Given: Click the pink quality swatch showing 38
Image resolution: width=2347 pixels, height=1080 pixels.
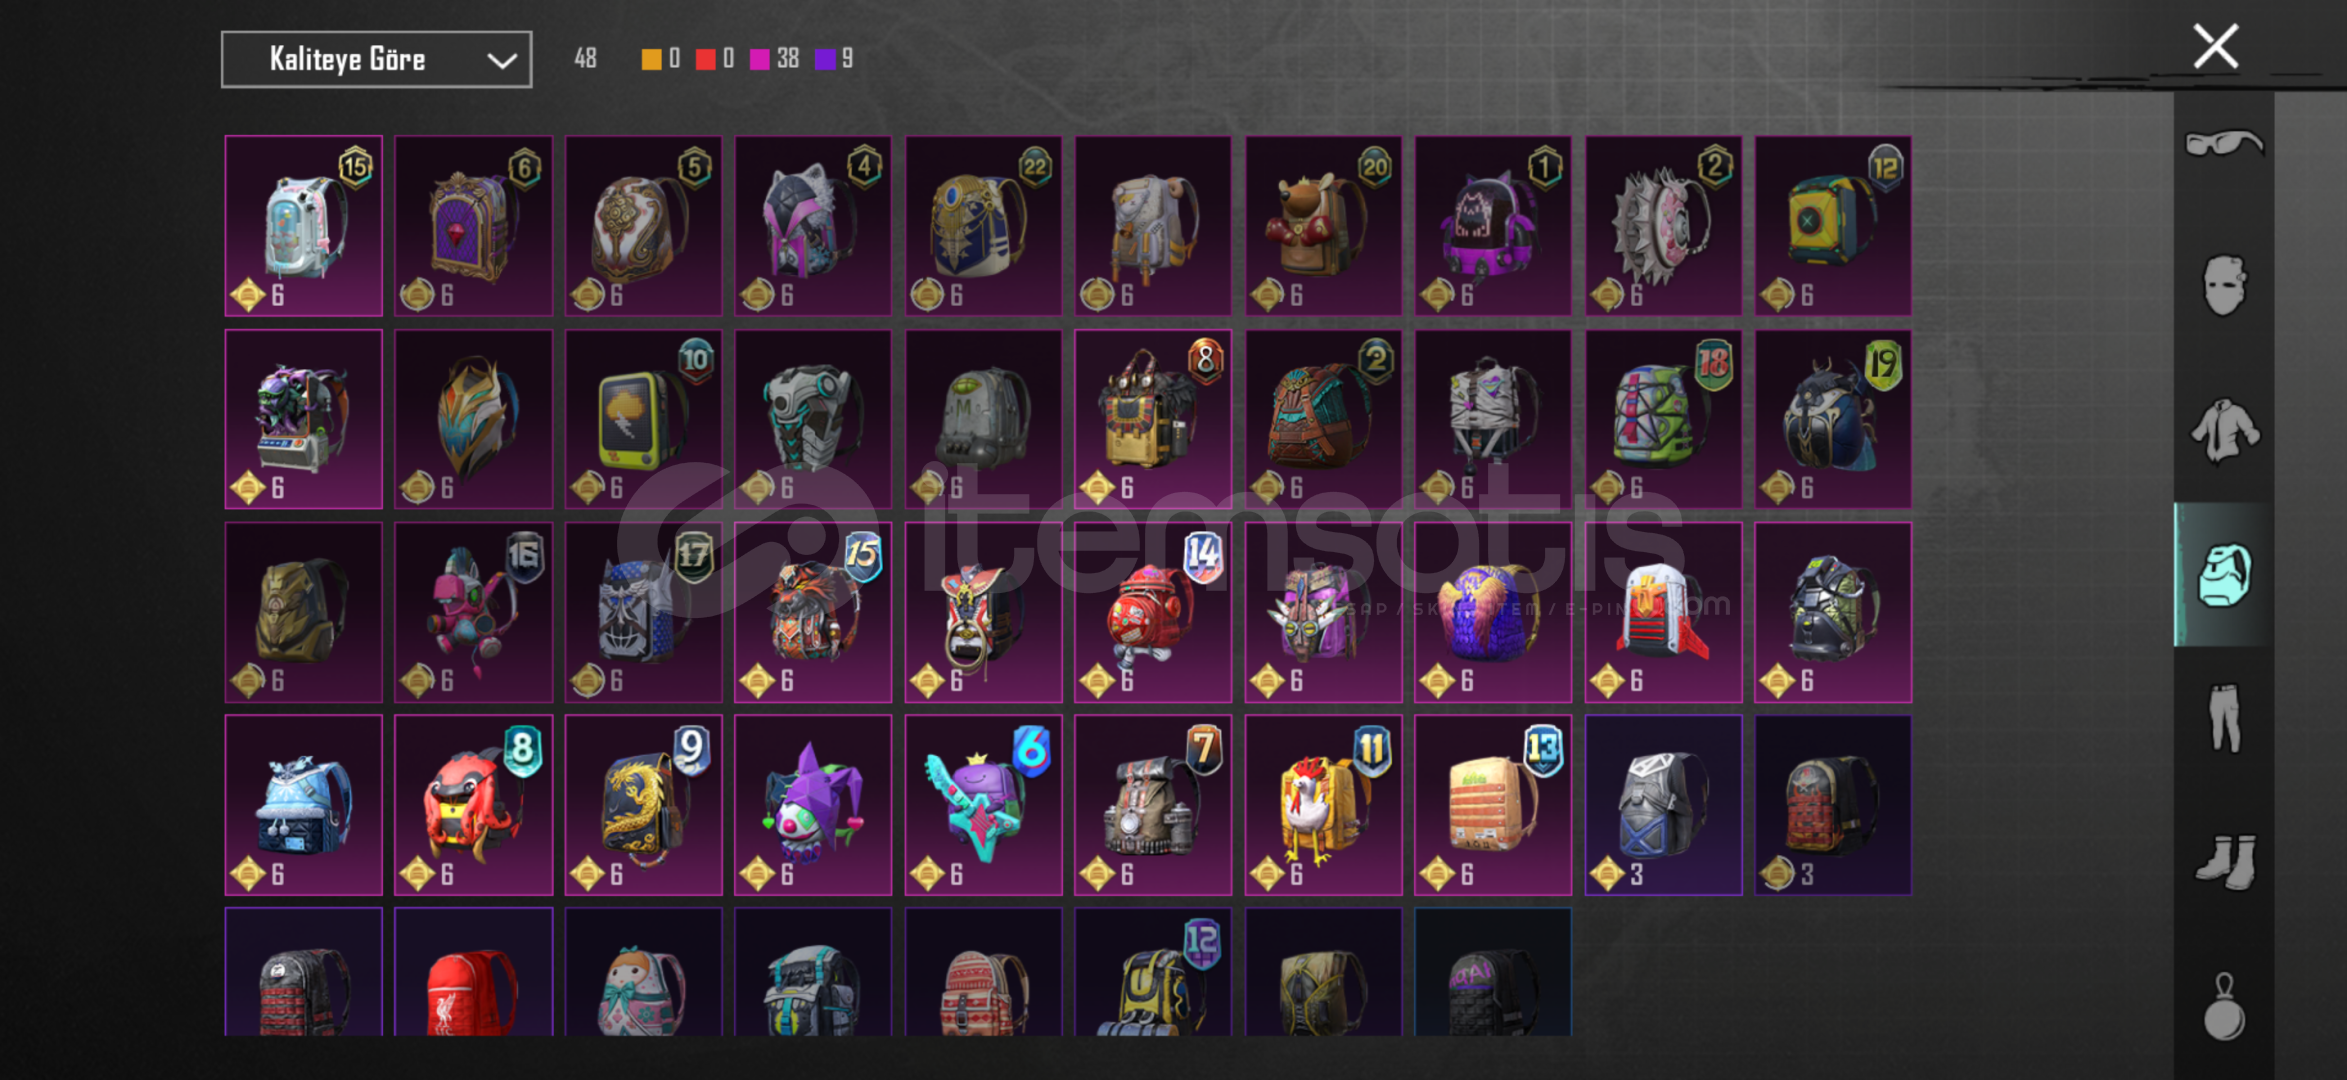Looking at the screenshot, I should coord(760,59).
